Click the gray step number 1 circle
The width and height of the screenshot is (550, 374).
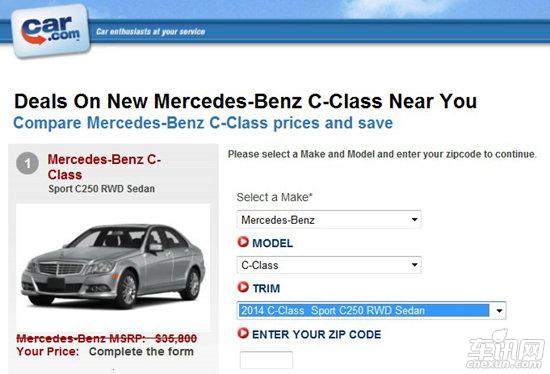[27, 163]
